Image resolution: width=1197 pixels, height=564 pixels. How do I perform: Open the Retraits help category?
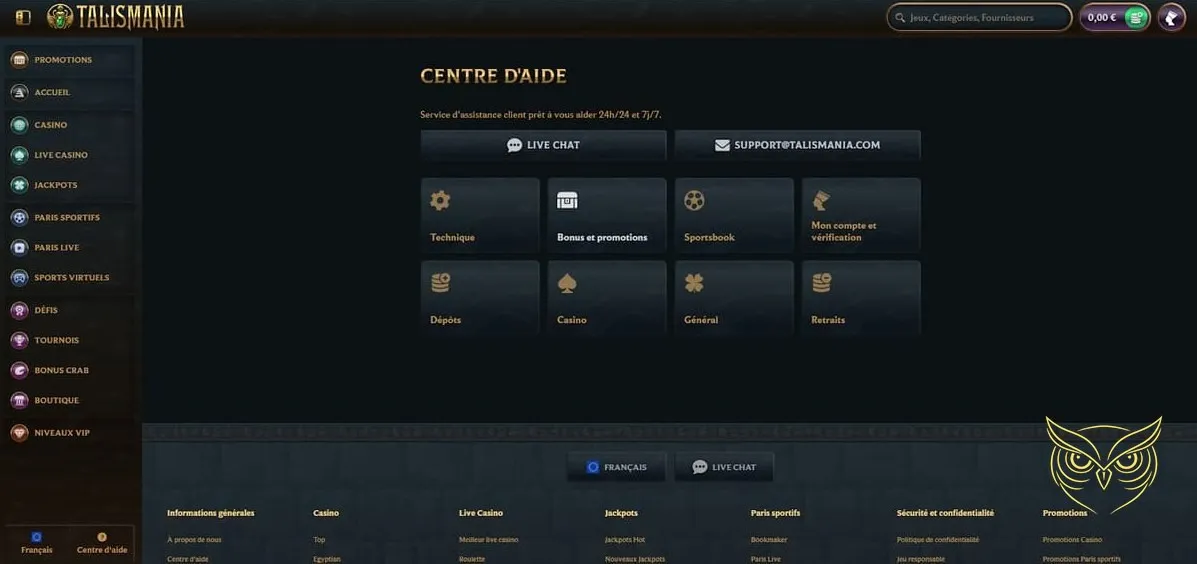(861, 298)
